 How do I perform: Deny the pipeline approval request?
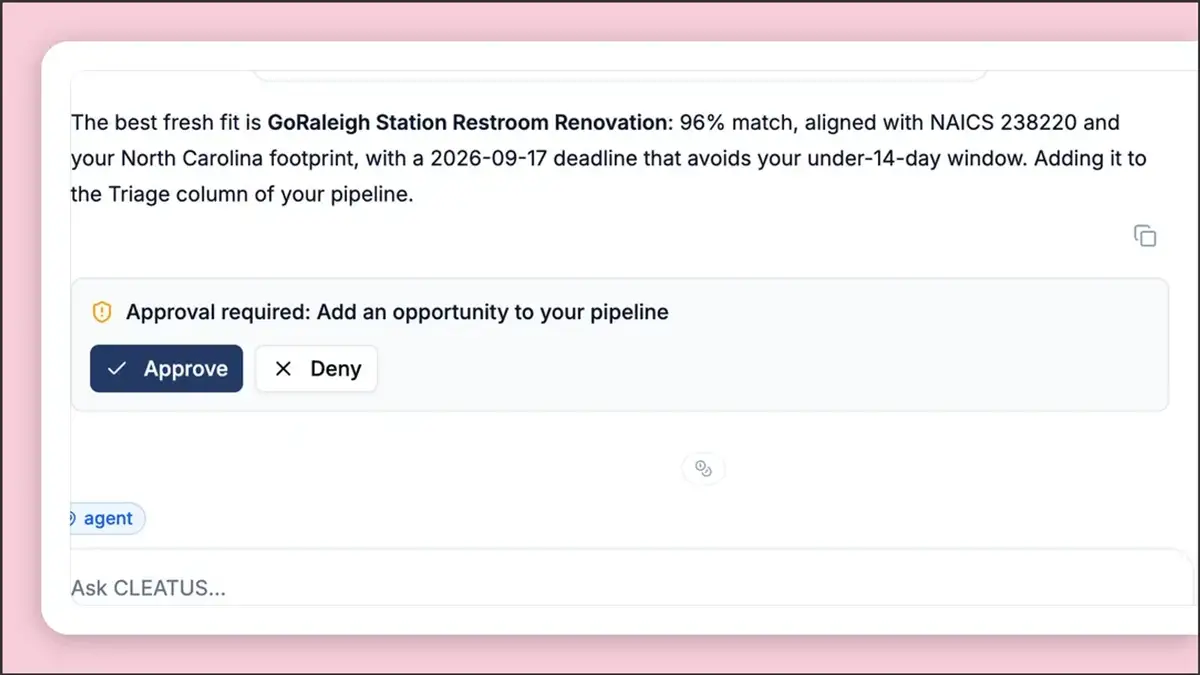[316, 369]
